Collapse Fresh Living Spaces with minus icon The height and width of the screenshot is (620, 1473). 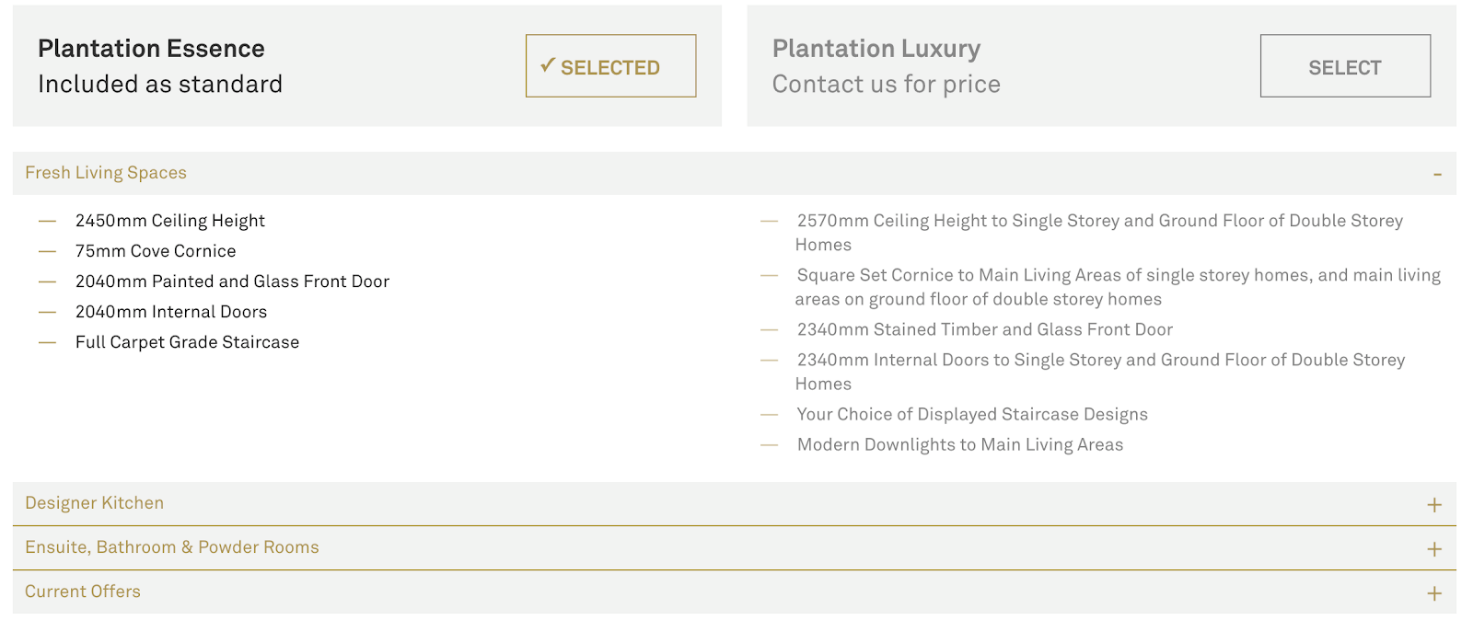(x=1437, y=174)
